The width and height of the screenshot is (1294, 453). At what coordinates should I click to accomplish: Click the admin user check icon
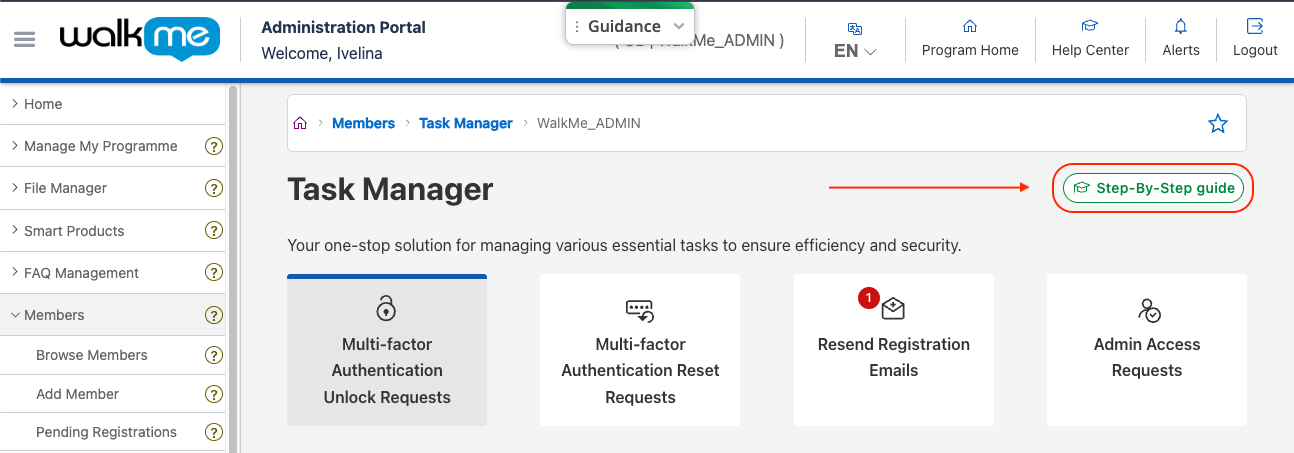[1149, 310]
